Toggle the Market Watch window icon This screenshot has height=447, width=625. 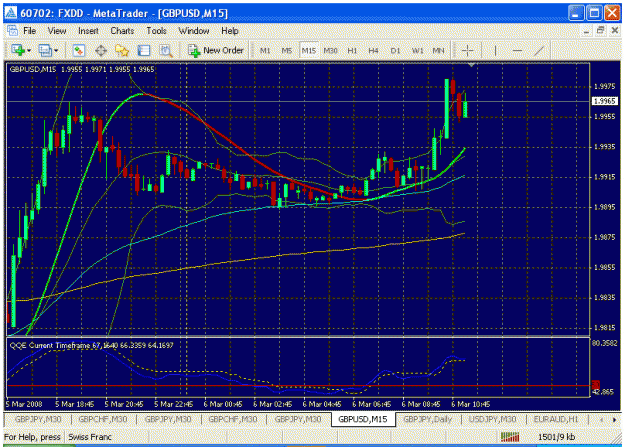pyautogui.click(x=79, y=51)
